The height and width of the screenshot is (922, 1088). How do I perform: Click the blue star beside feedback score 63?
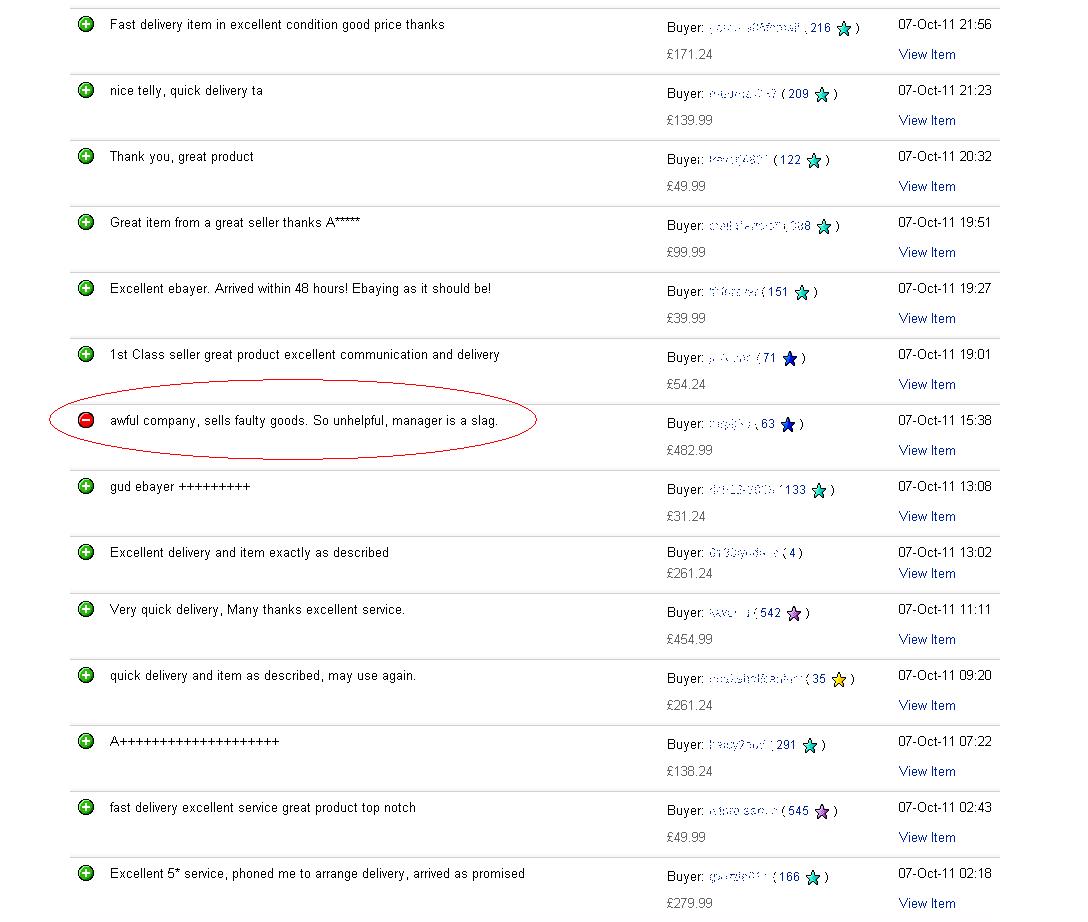pos(788,424)
